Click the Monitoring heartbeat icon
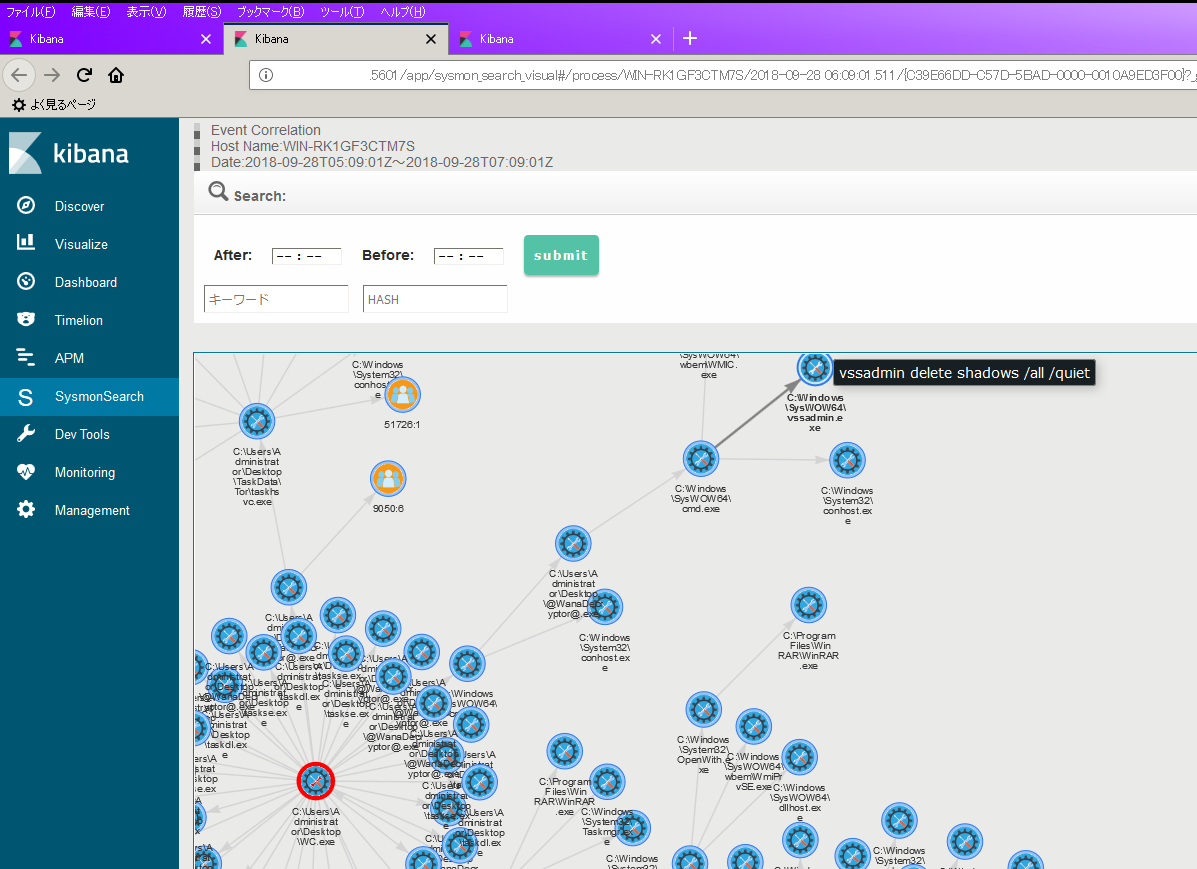The image size is (1197, 869). 26,472
